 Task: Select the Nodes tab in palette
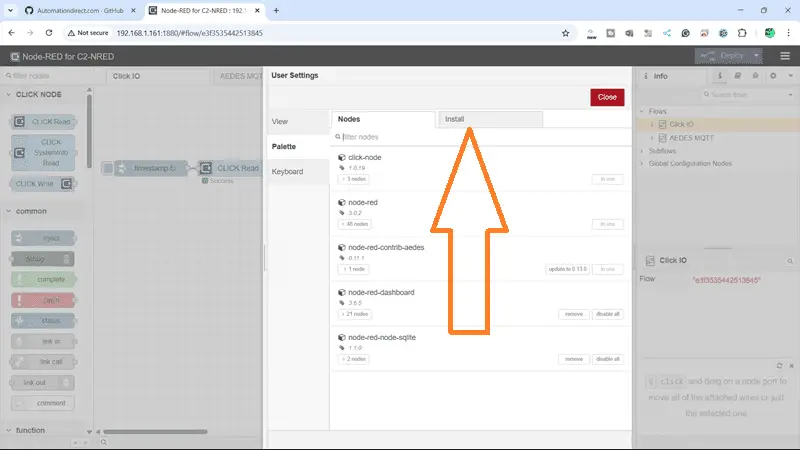[x=383, y=119]
